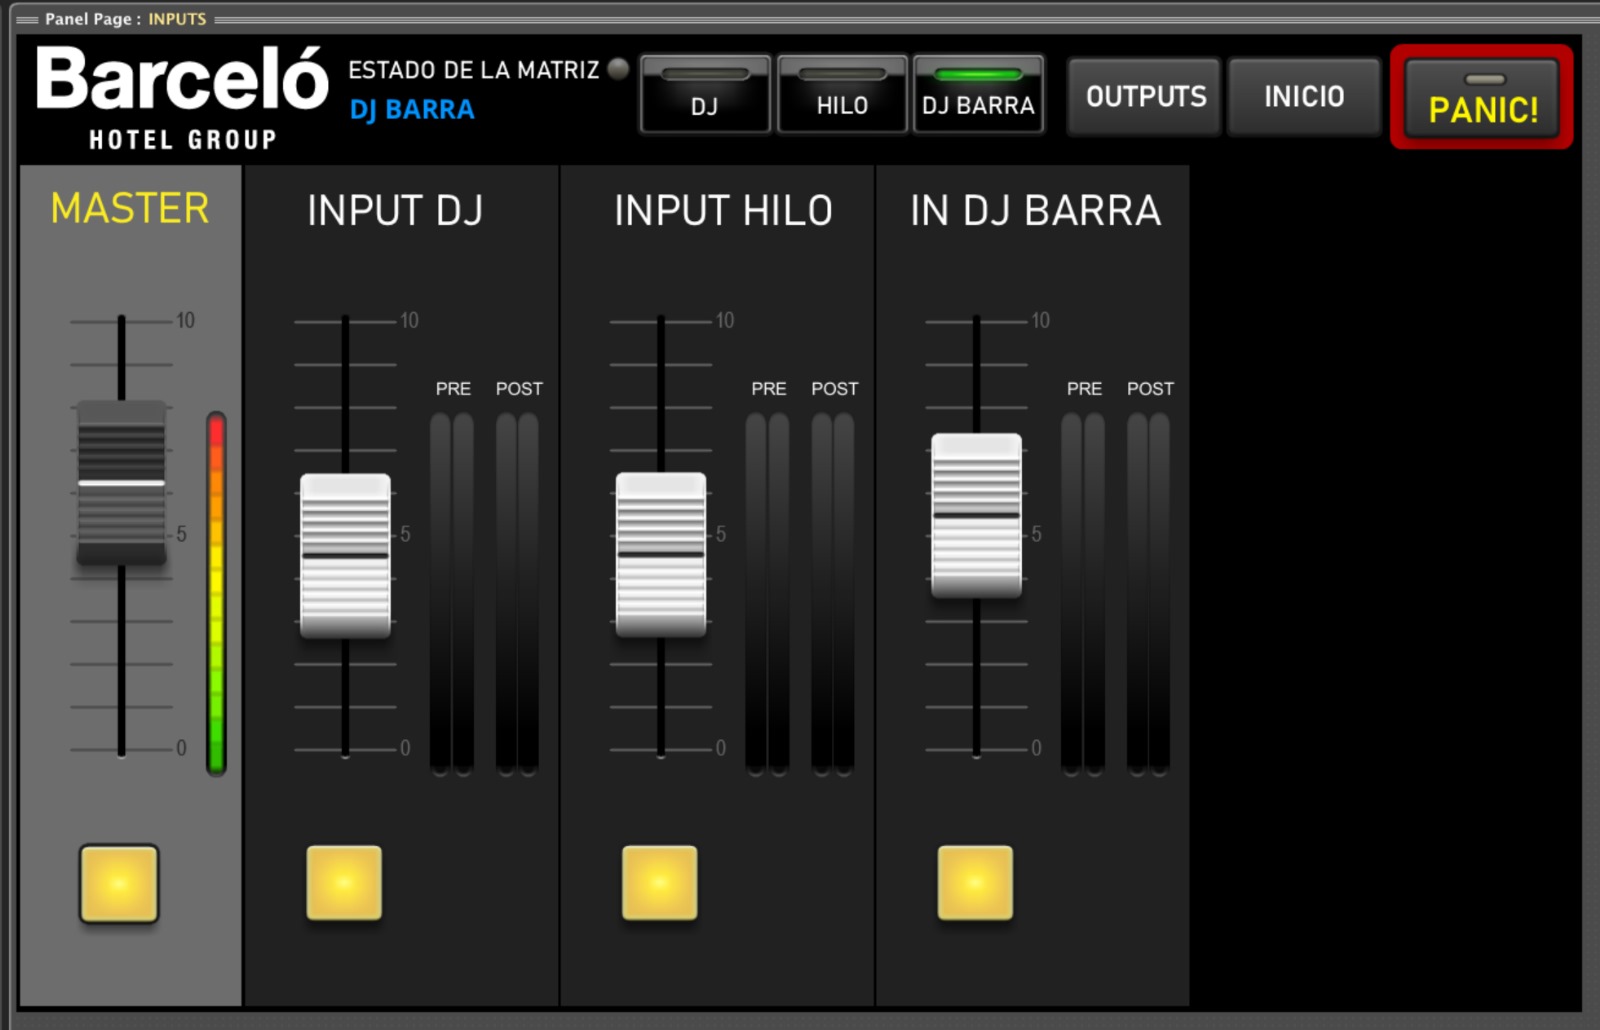This screenshot has width=1600, height=1030.
Task: Click the INPUT HILO fader knob
Action: tap(661, 554)
